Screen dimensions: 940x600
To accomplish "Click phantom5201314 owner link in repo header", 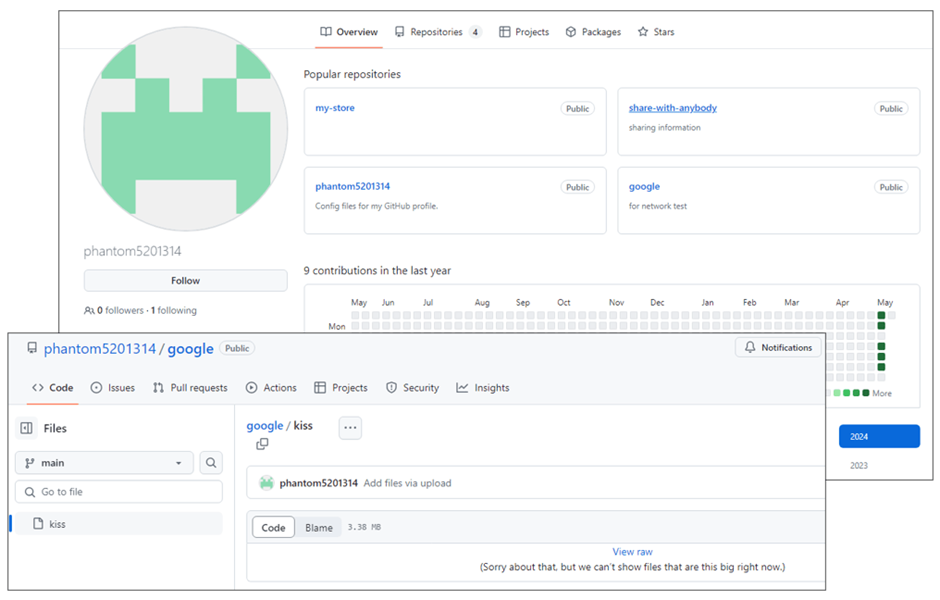I will coord(100,348).
